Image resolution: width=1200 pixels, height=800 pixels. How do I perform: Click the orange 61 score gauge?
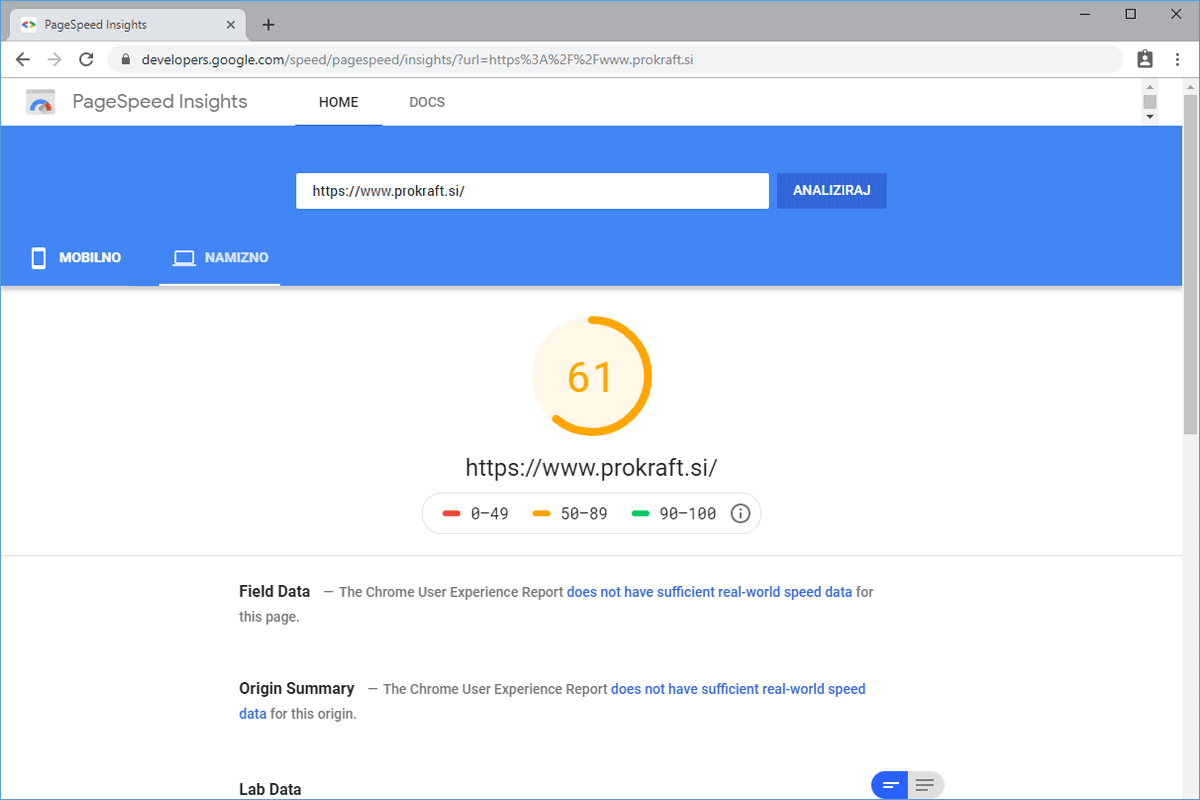click(x=591, y=377)
